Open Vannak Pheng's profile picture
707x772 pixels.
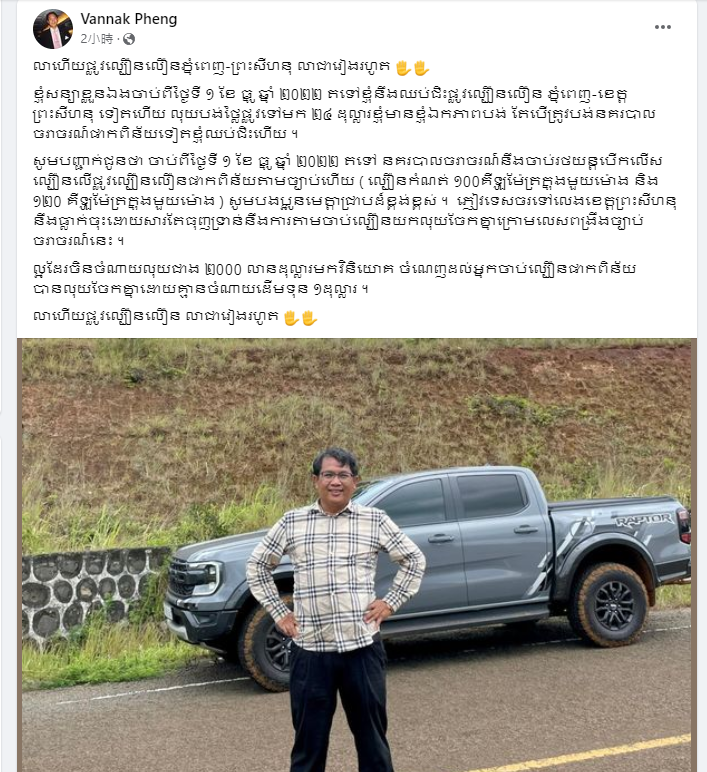coord(53,29)
